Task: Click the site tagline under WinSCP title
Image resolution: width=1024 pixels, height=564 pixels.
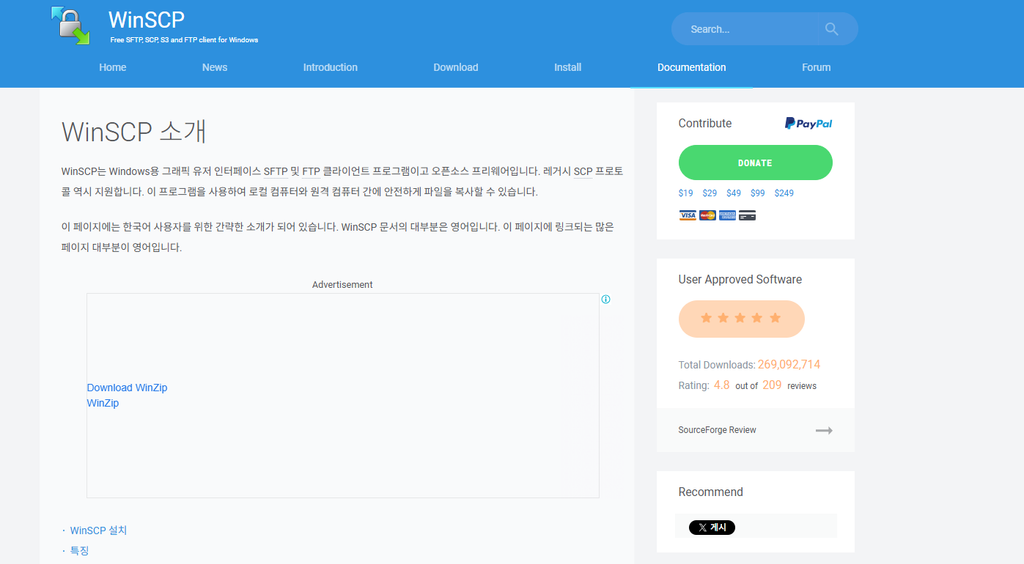Action: (x=184, y=40)
